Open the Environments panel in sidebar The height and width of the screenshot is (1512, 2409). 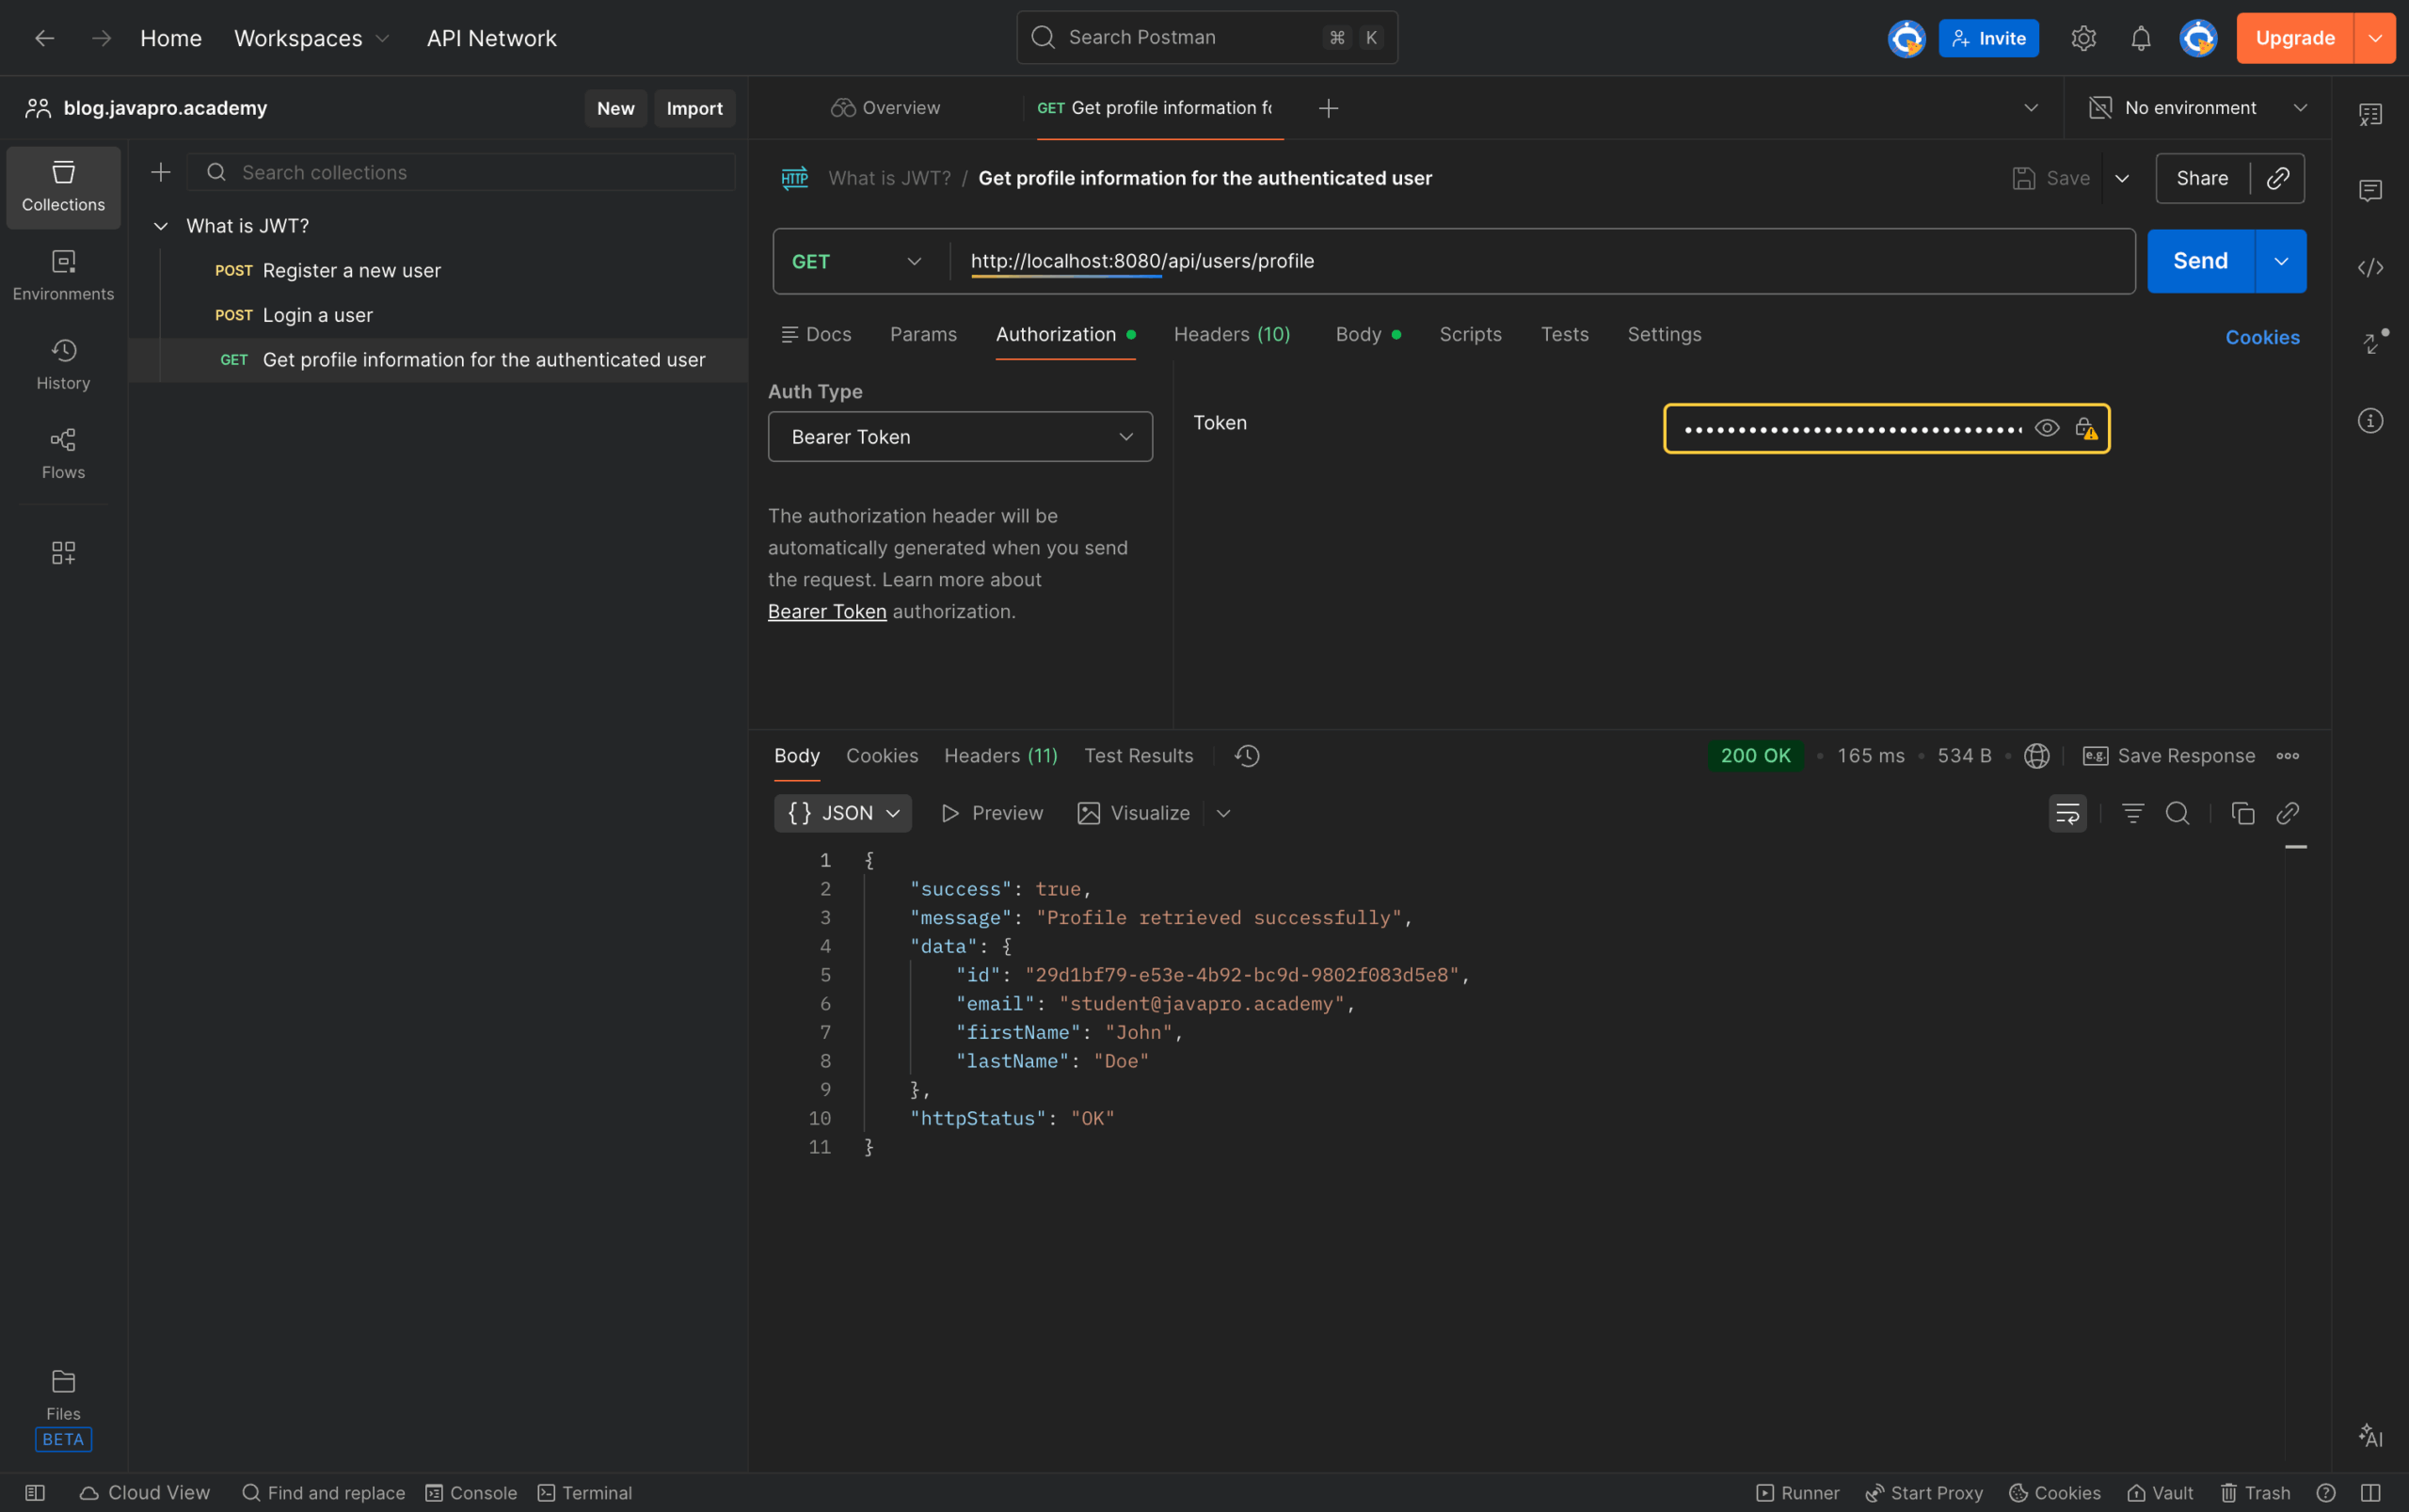point(63,273)
